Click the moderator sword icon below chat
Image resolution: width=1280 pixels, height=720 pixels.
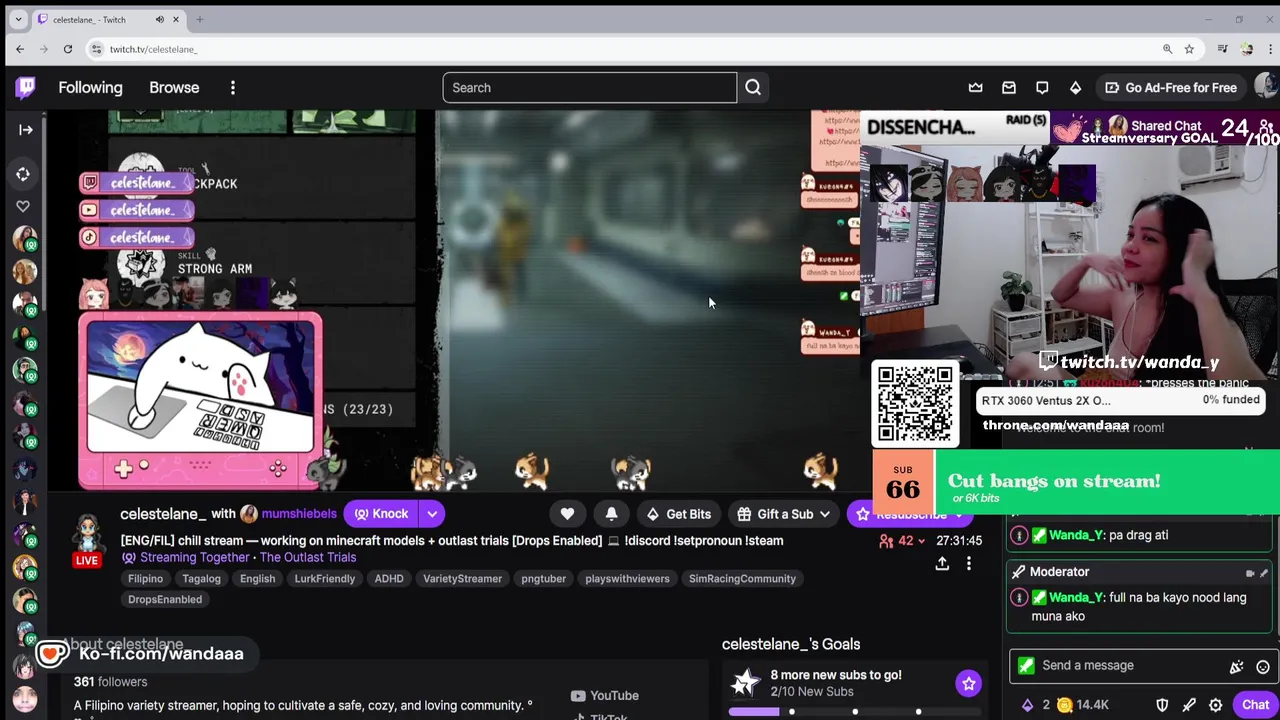click(1189, 705)
